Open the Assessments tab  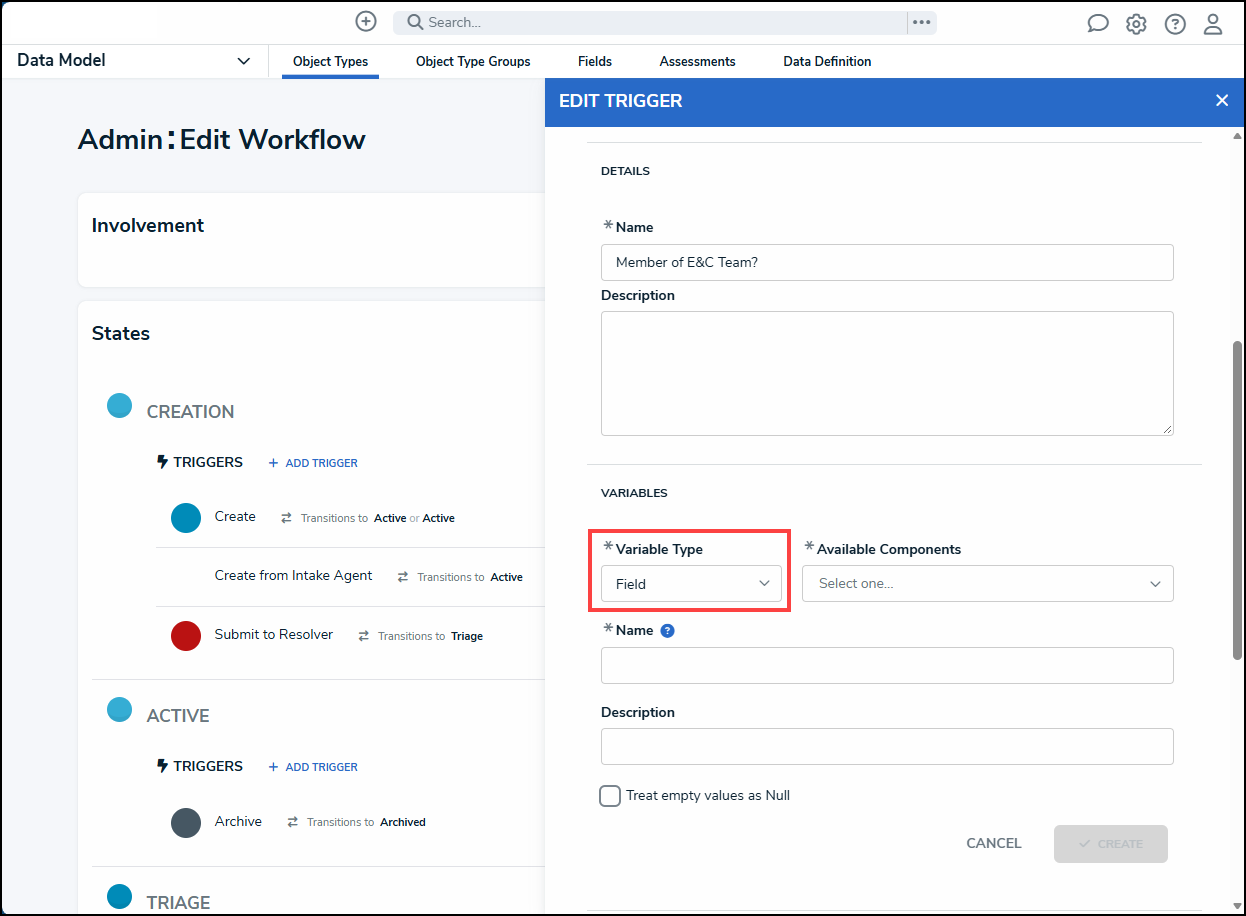698,62
